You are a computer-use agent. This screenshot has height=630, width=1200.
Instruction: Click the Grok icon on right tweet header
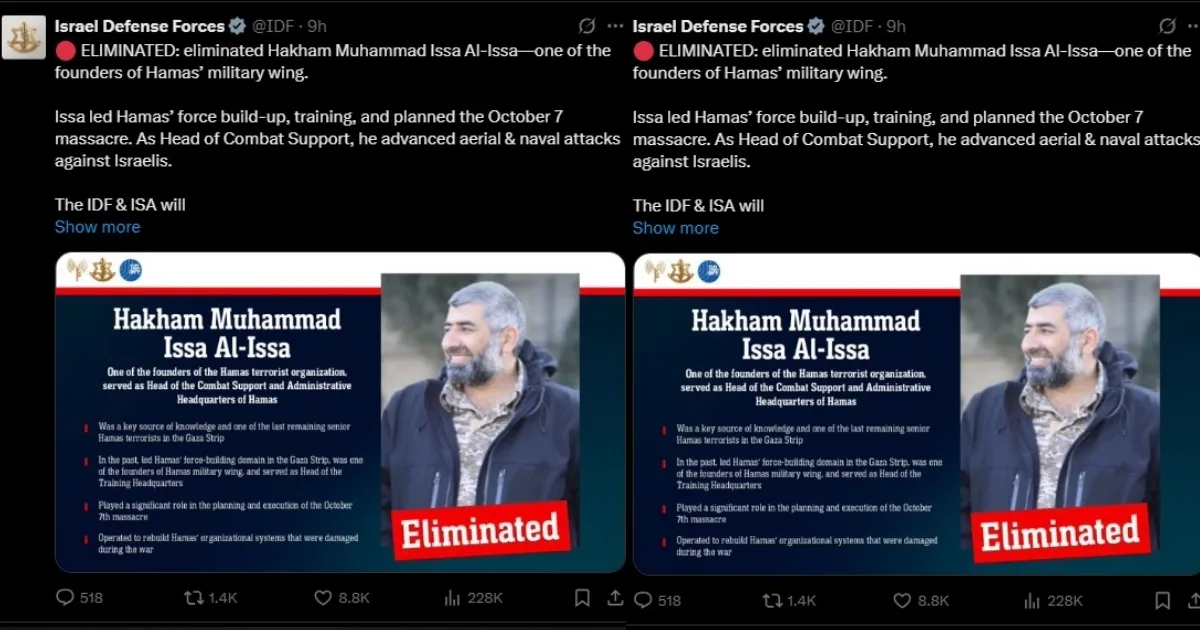pyautogui.click(x=1167, y=26)
